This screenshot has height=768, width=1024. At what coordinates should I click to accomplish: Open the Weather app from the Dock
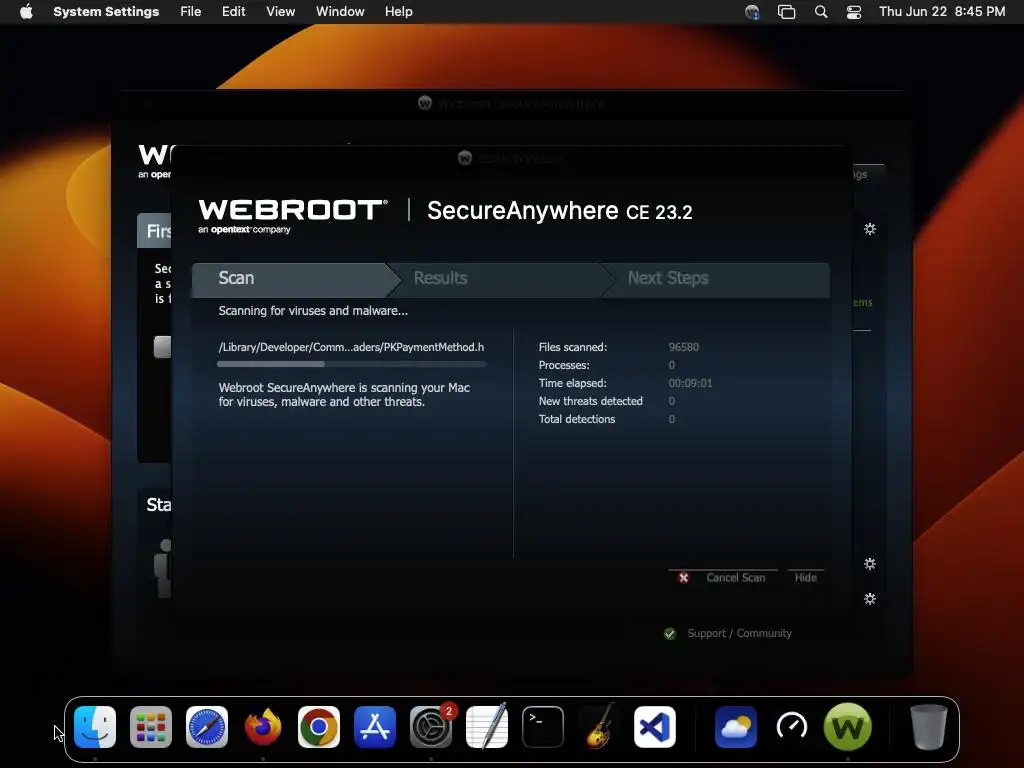pyautogui.click(x=736, y=727)
